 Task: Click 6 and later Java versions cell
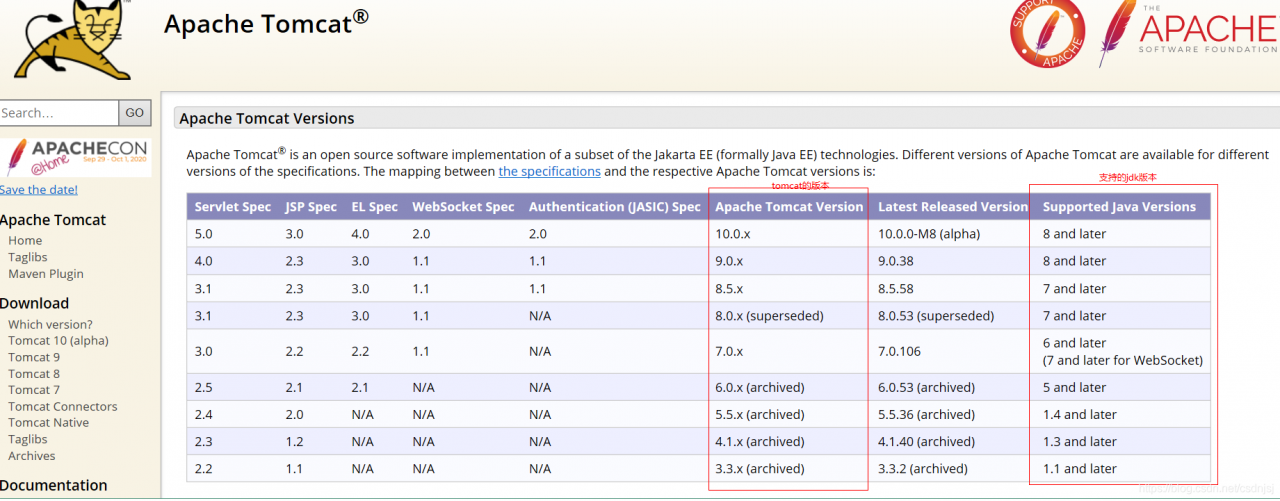[1123, 352]
